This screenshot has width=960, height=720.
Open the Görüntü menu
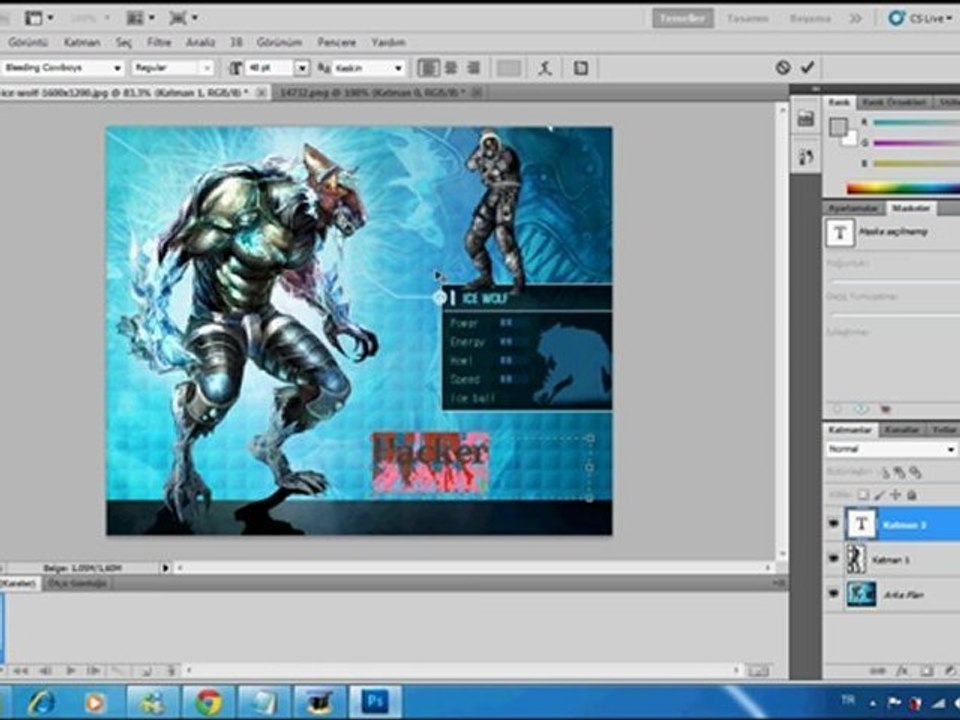click(28, 42)
